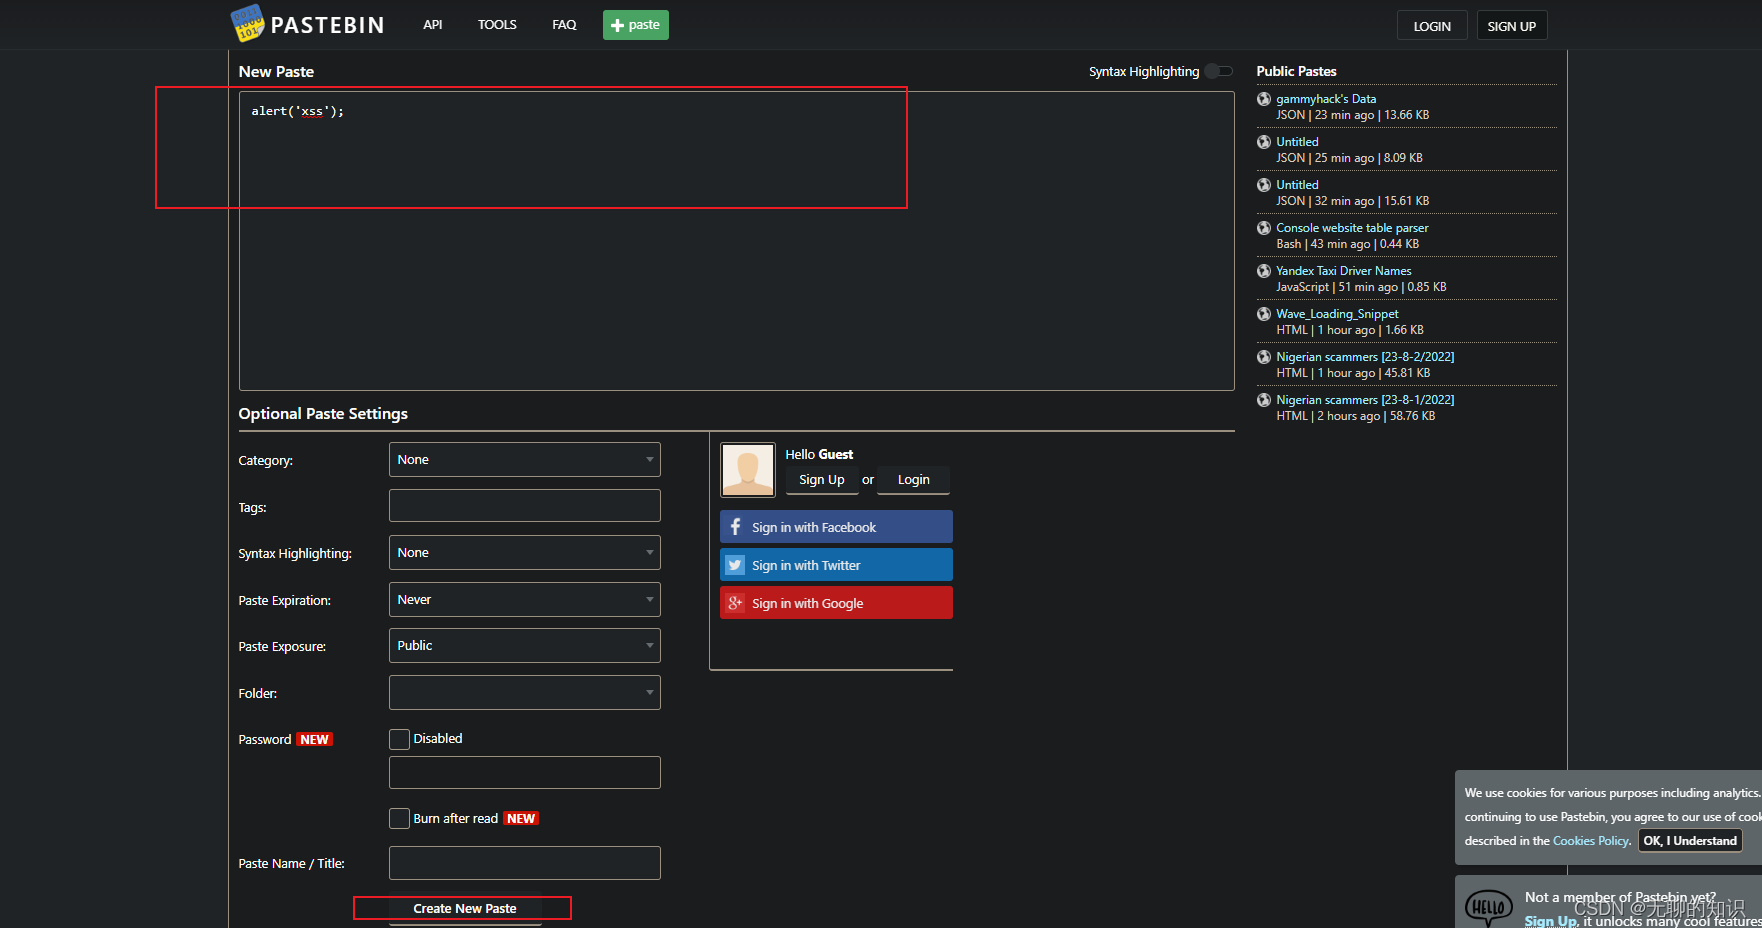Image resolution: width=1762 pixels, height=928 pixels.
Task: Click the PASTEBIN site title text
Action: point(327,25)
